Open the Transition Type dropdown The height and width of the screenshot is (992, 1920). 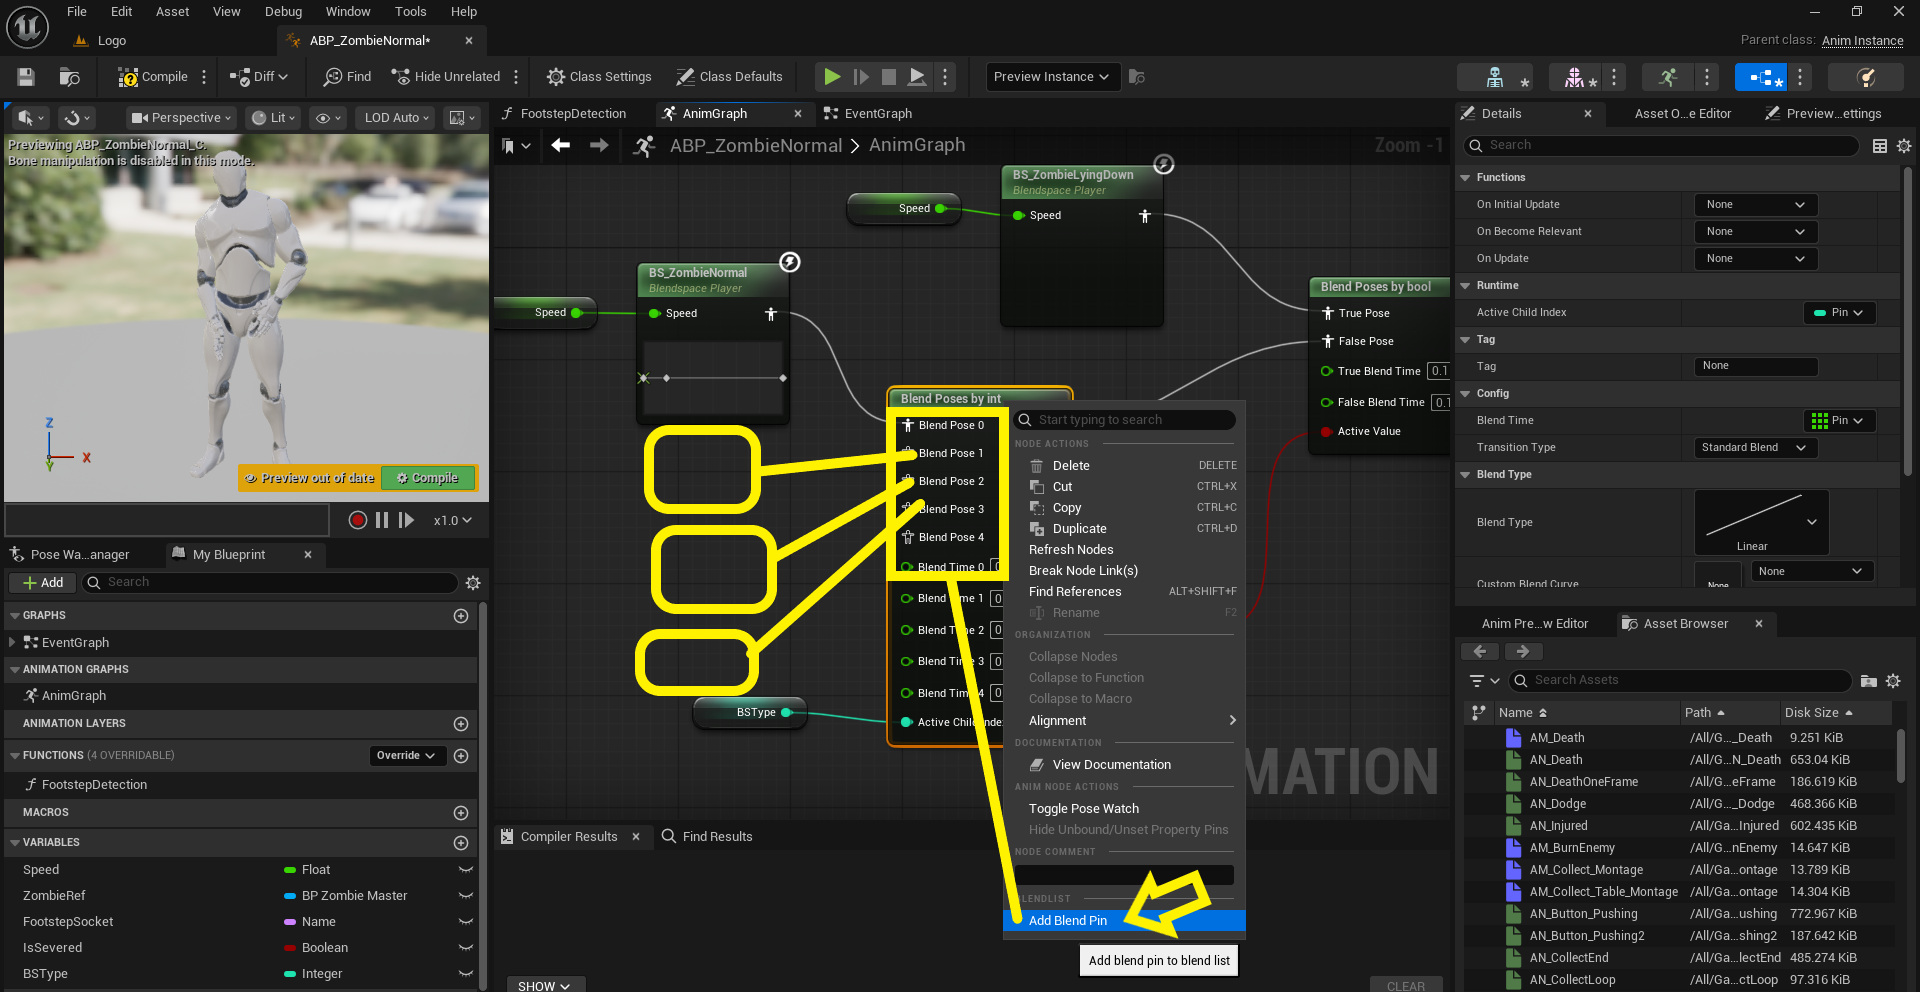(x=1755, y=448)
